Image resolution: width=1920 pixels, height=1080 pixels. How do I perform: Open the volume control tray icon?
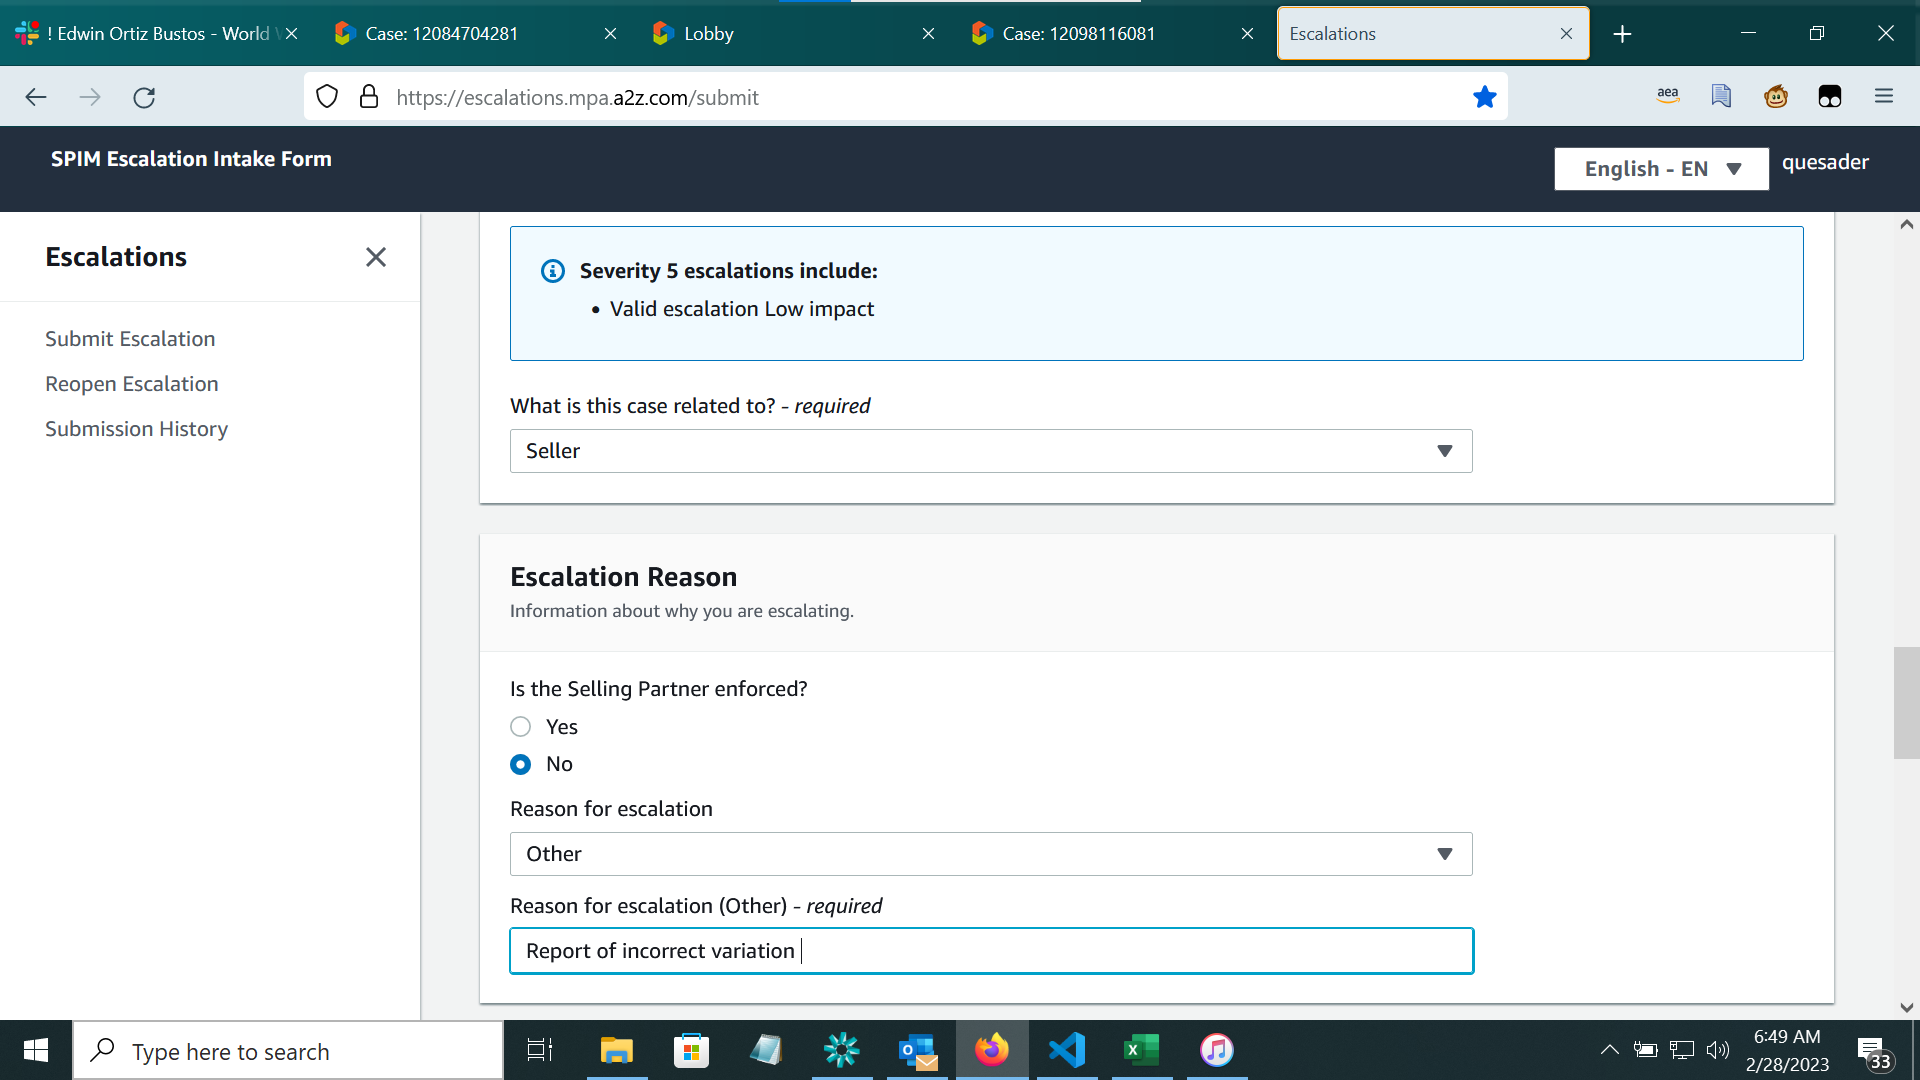click(x=1718, y=1050)
